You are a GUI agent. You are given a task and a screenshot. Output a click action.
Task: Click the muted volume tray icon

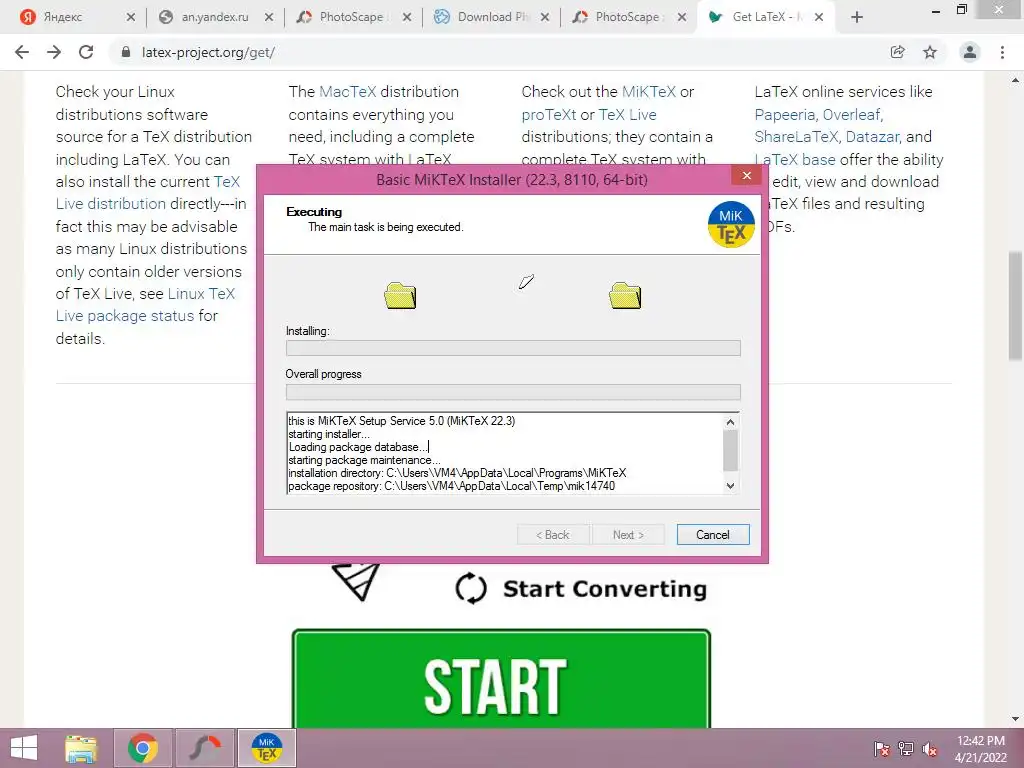929,749
